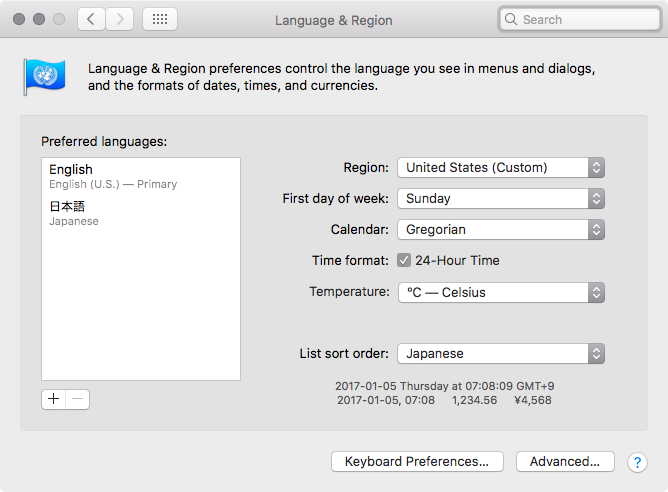Click the back navigation arrow
This screenshot has width=668, height=492.
91,19
